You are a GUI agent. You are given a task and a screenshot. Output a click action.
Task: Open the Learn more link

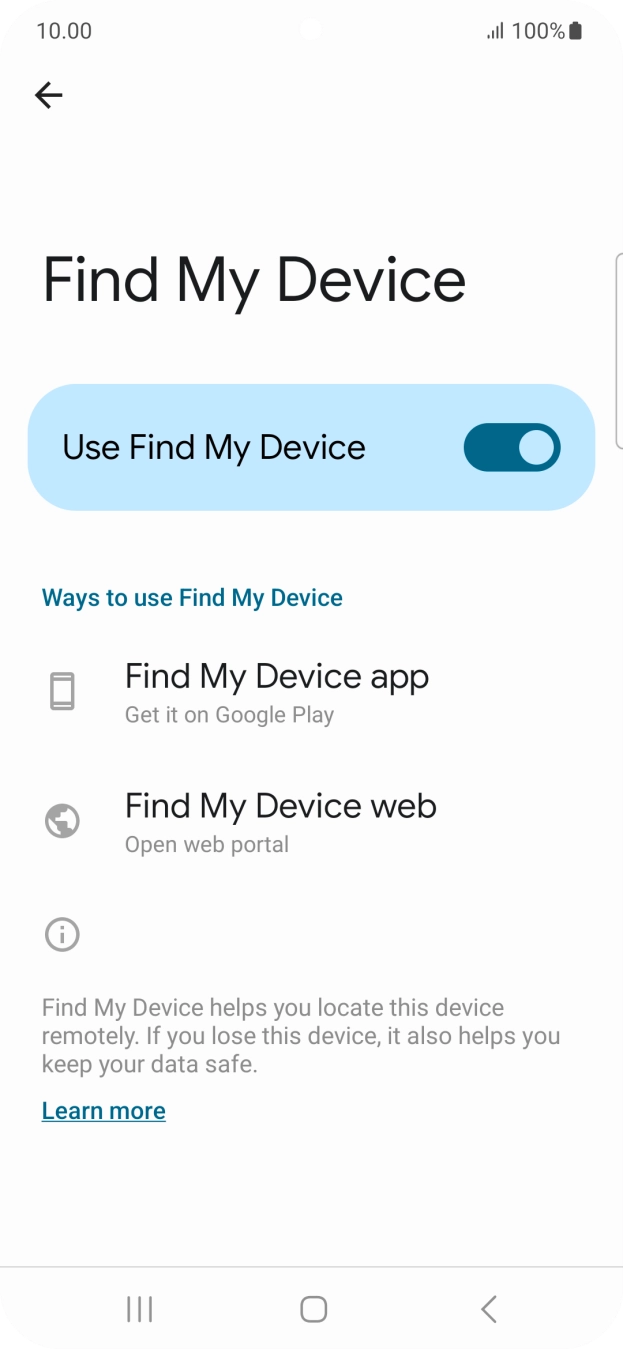click(x=104, y=1110)
